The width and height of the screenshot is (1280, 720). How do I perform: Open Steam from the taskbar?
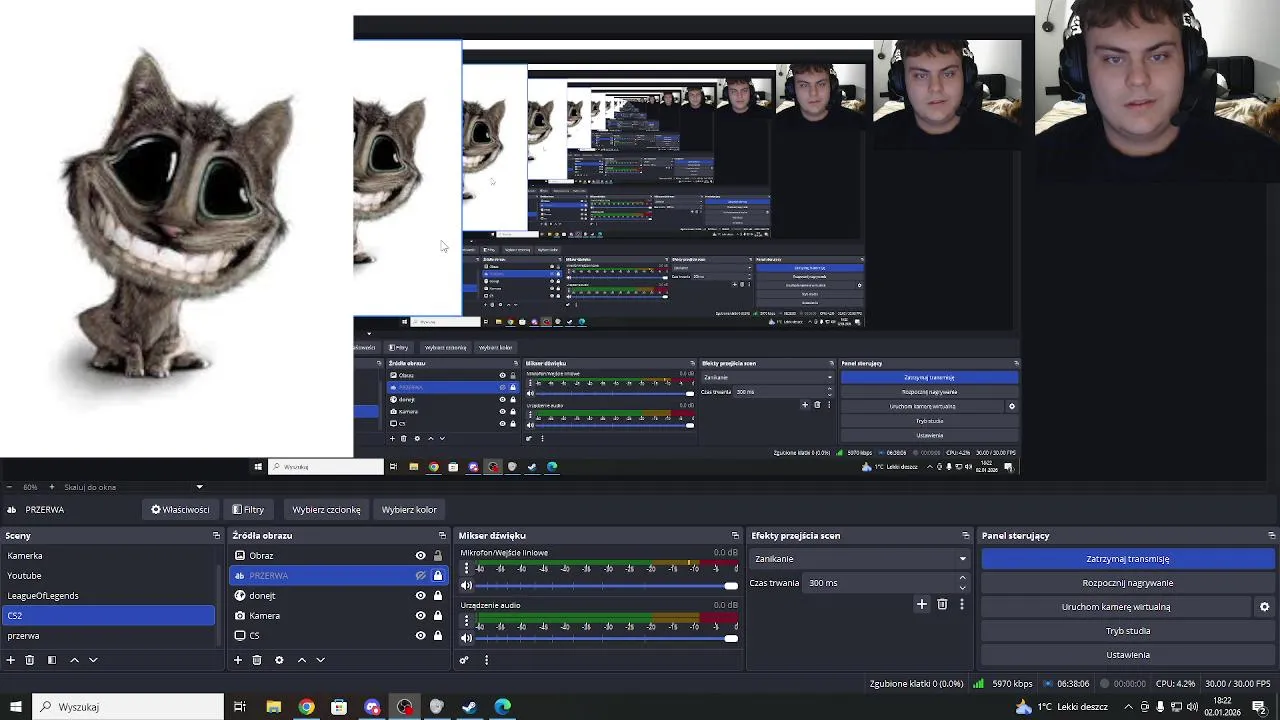pos(470,707)
